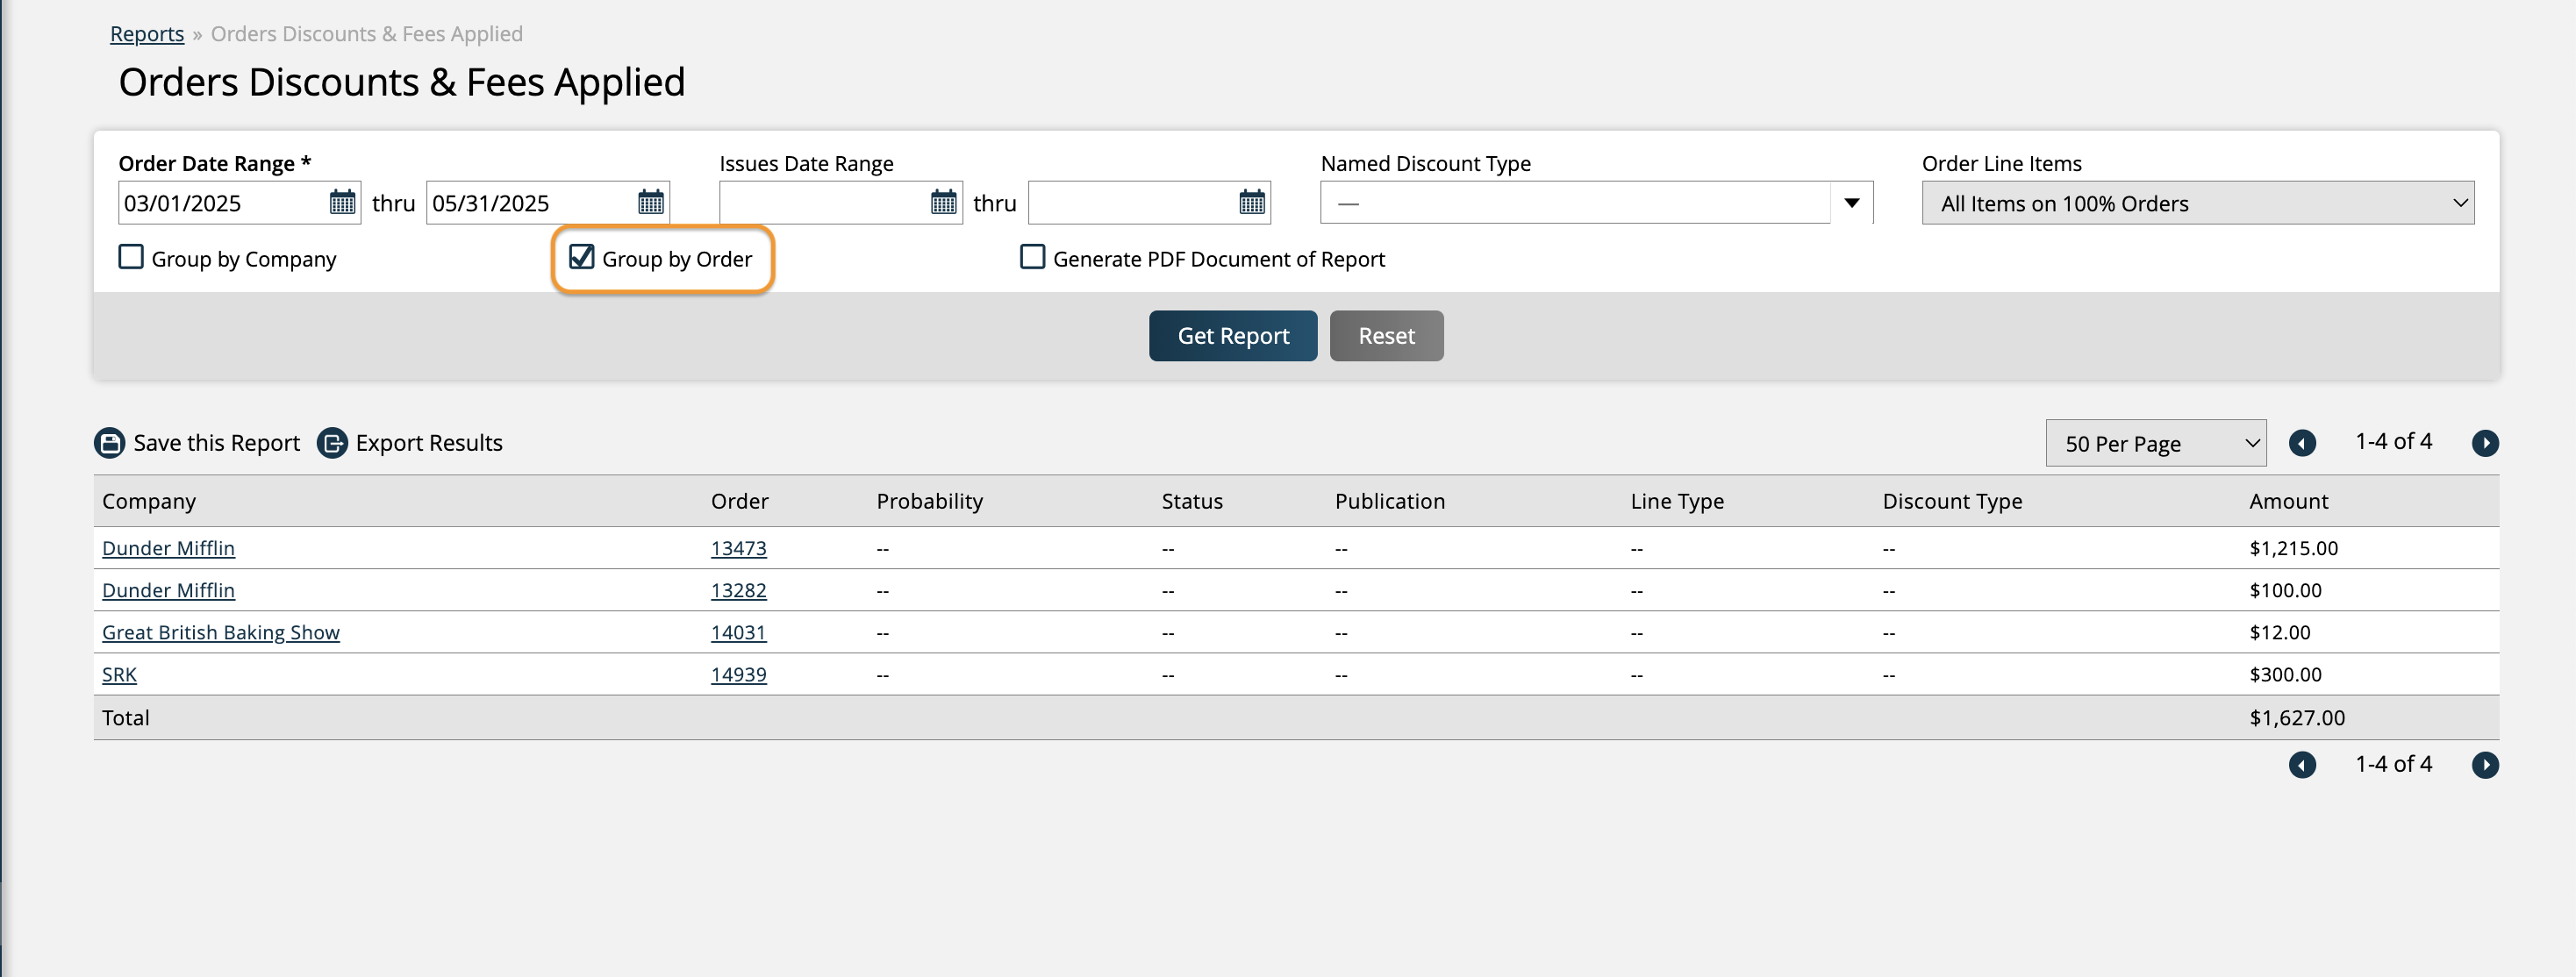Go to previous page using top arrow
This screenshot has width=2576, height=977.
(x=2302, y=443)
